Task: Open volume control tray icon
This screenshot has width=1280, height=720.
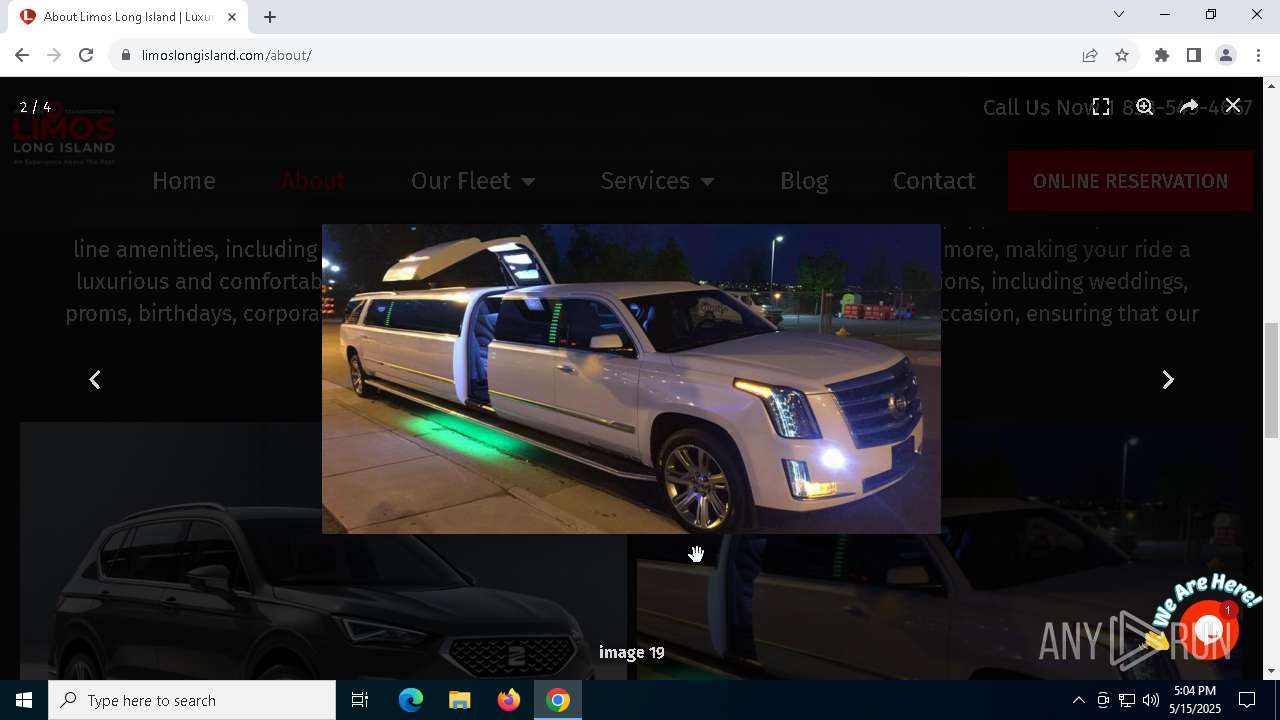Action: [x=1151, y=700]
